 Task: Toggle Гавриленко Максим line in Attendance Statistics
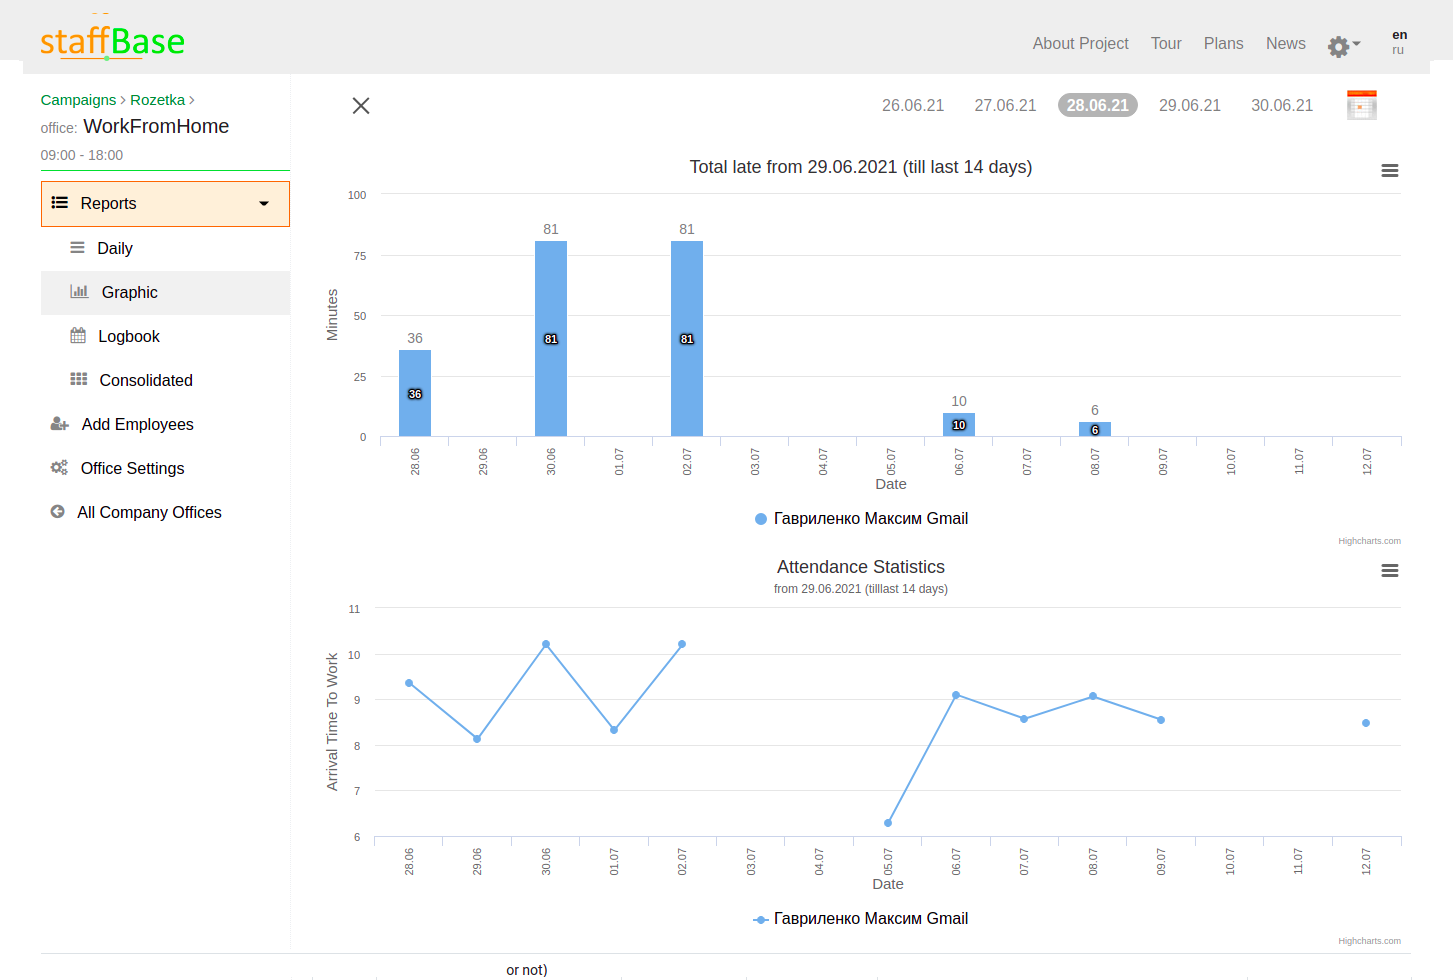860,918
